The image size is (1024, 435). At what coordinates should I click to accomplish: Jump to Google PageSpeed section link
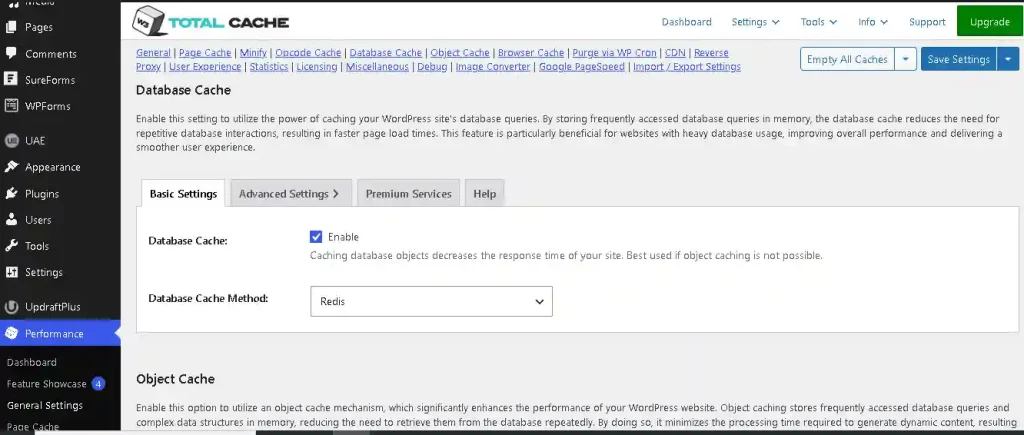tap(582, 67)
